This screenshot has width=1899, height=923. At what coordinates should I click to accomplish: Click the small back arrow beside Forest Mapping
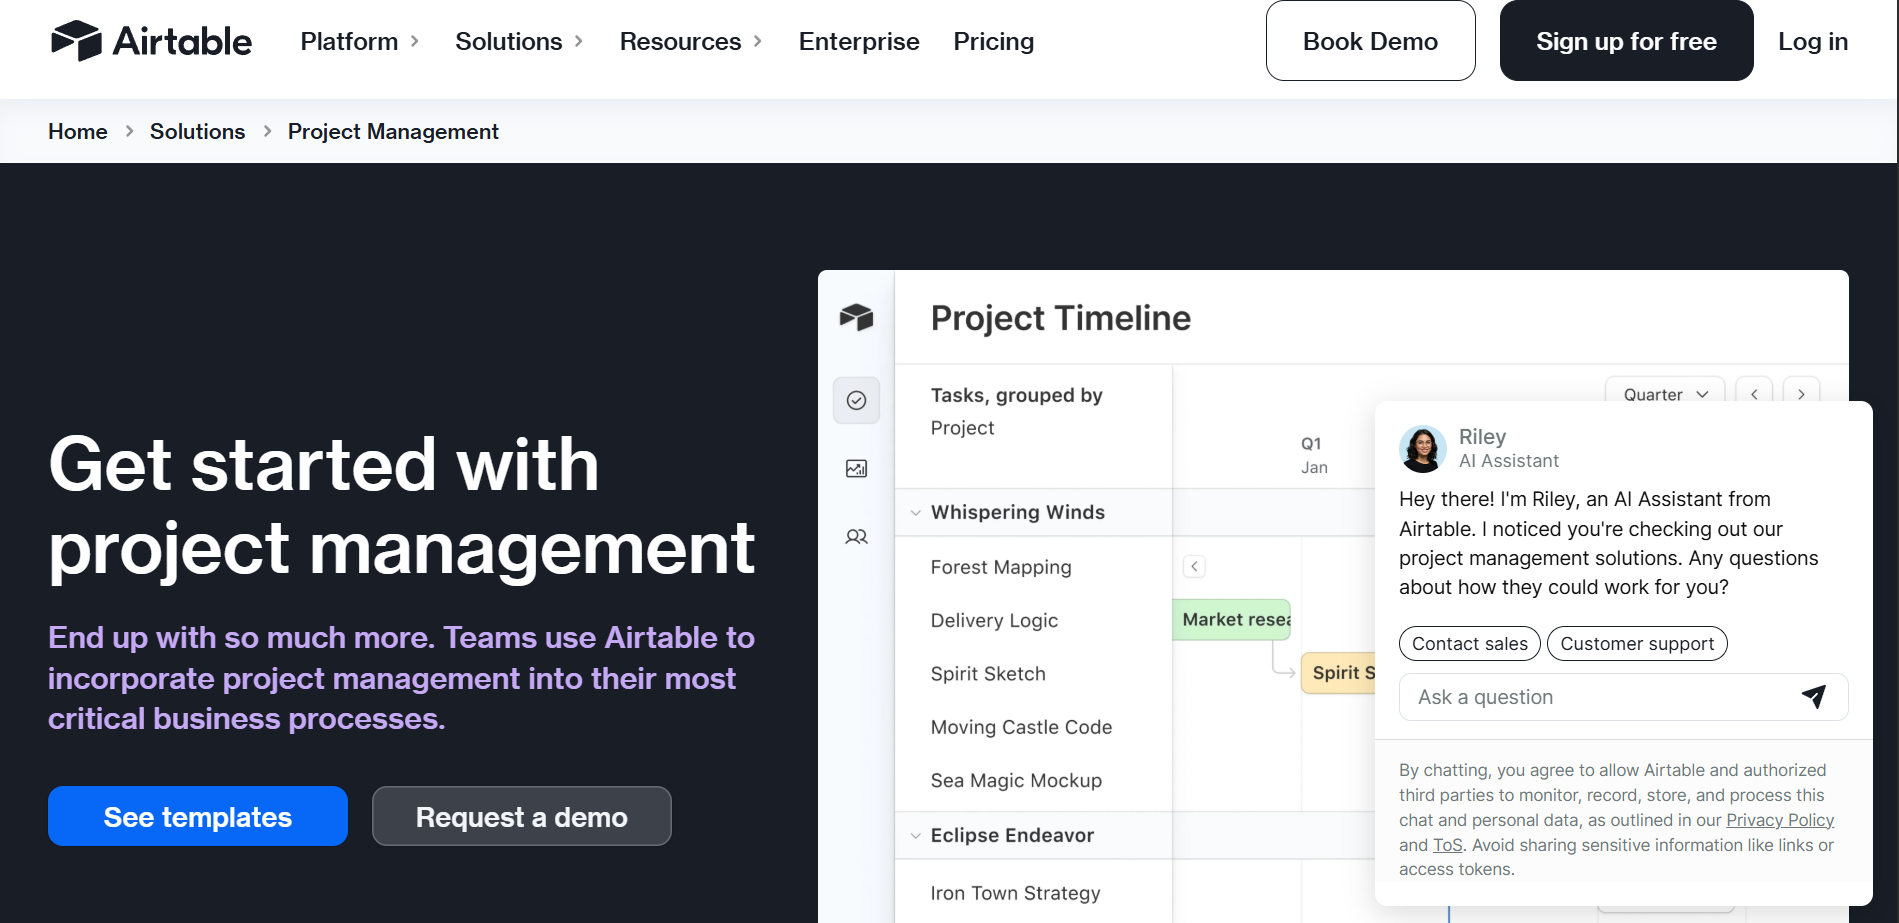click(1194, 567)
